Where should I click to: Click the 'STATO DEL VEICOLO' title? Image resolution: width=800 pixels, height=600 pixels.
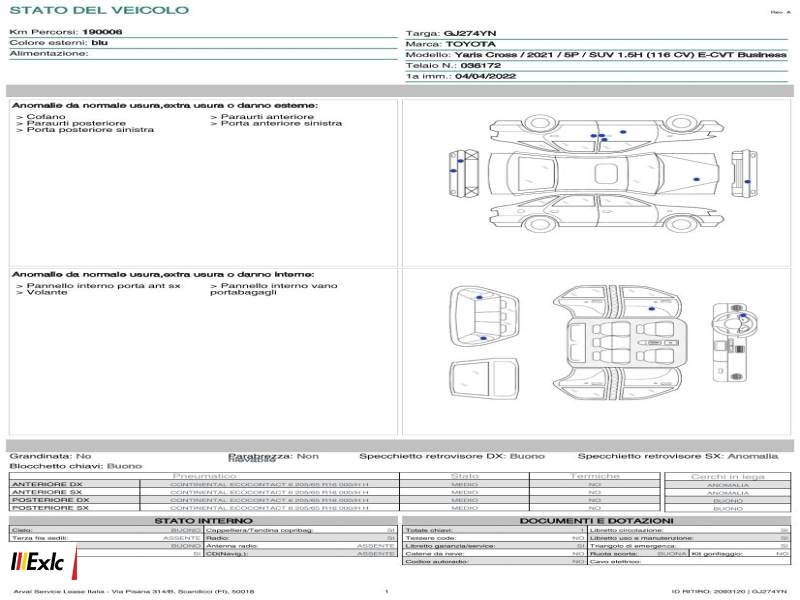pyautogui.click(x=99, y=10)
